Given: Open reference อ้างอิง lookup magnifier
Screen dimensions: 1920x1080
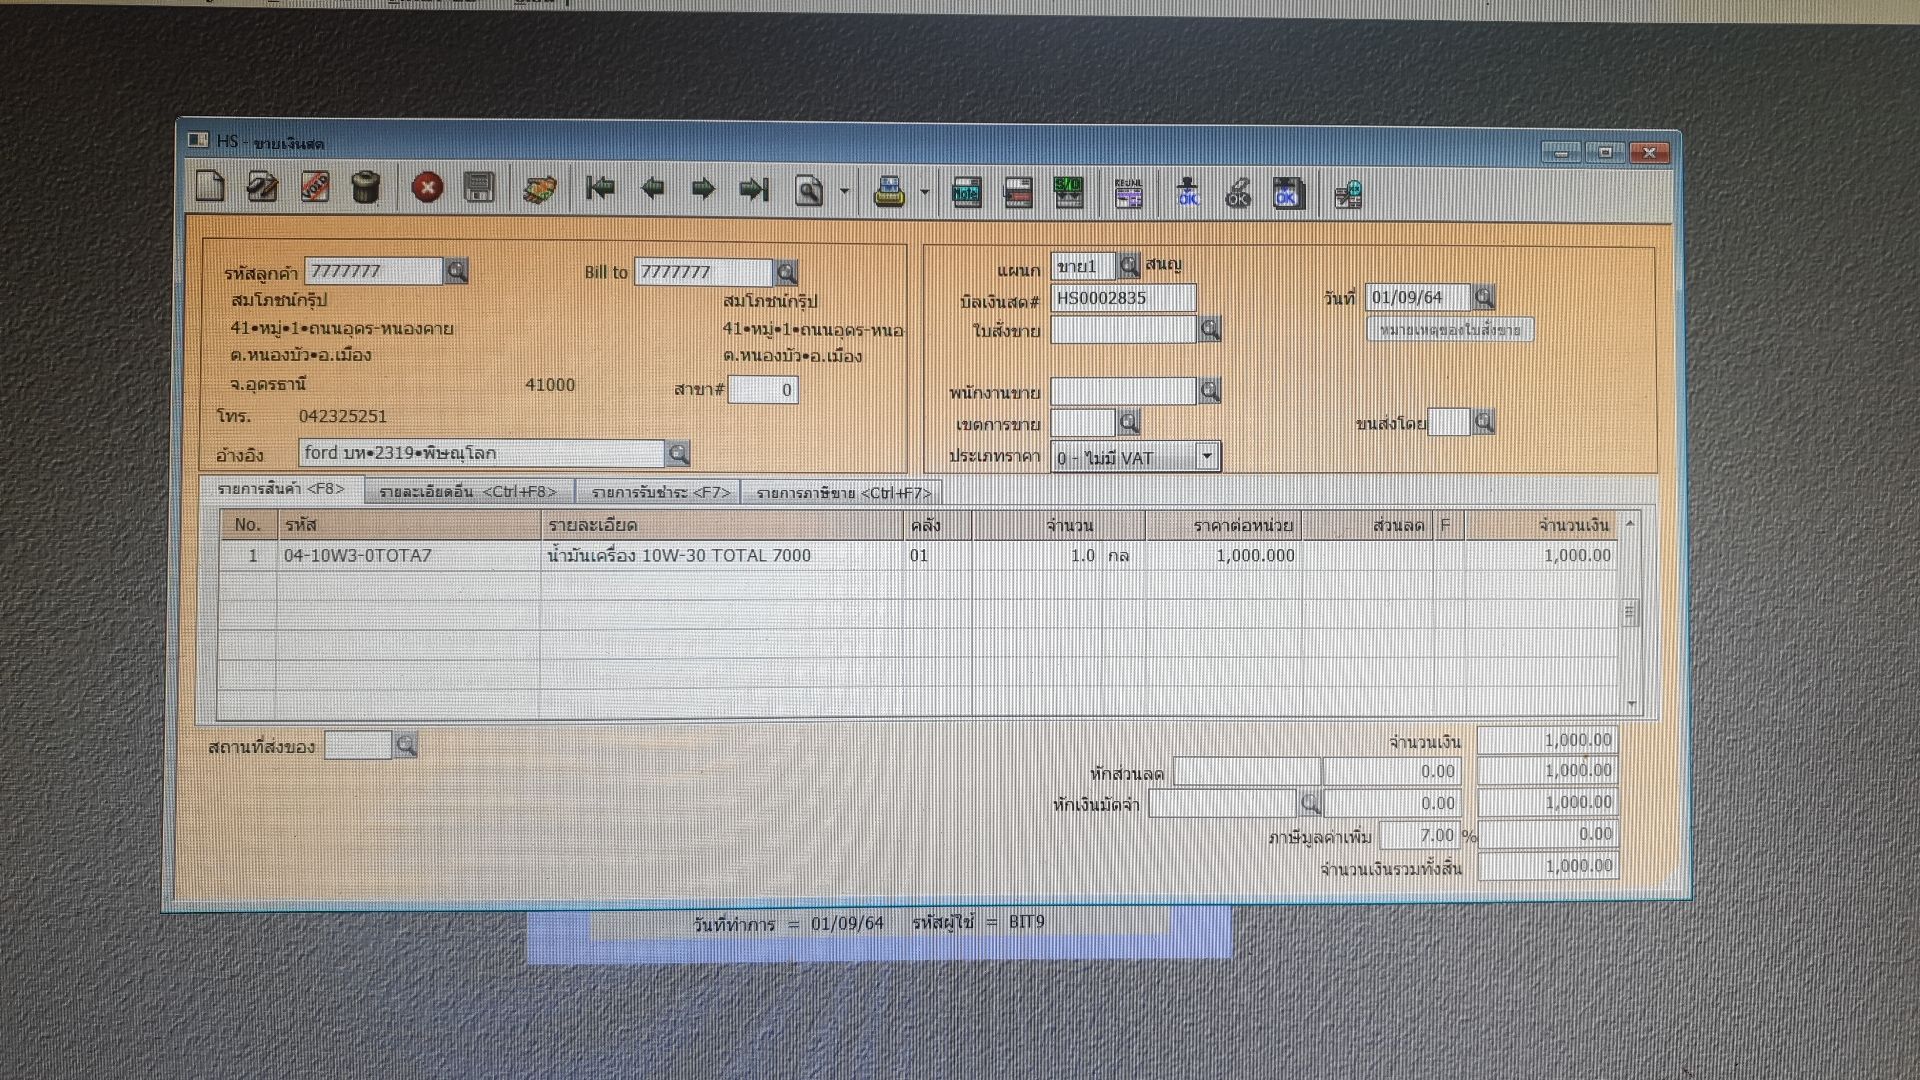Looking at the screenshot, I should (x=678, y=454).
